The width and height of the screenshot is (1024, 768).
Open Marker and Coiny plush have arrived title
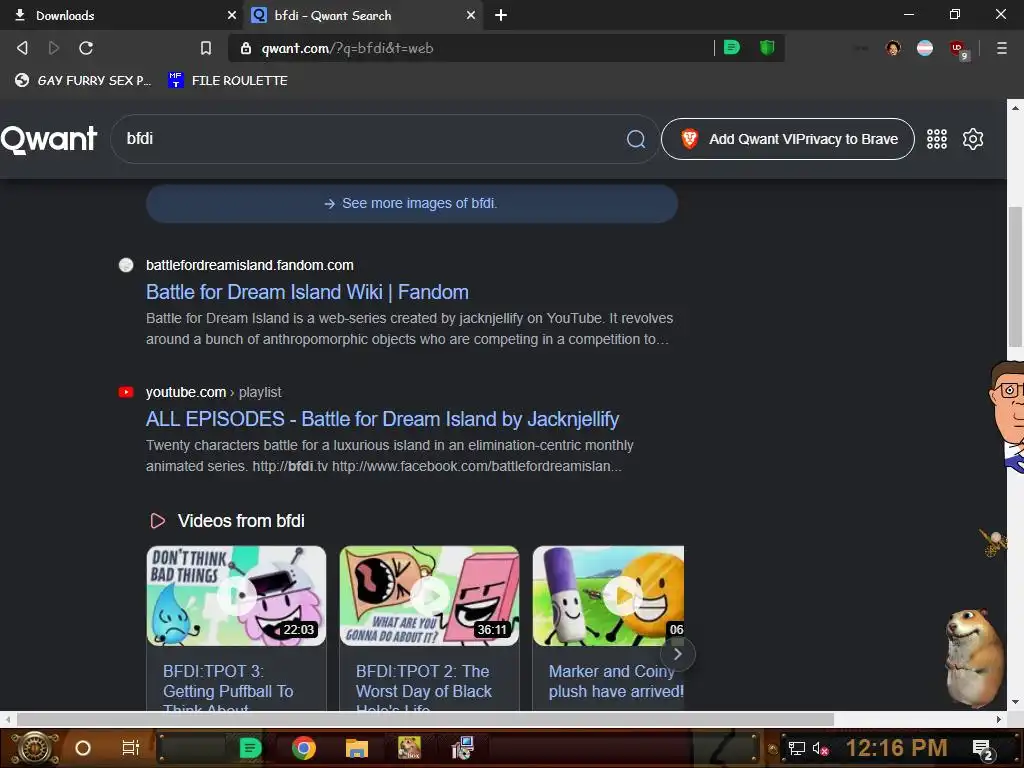616,681
